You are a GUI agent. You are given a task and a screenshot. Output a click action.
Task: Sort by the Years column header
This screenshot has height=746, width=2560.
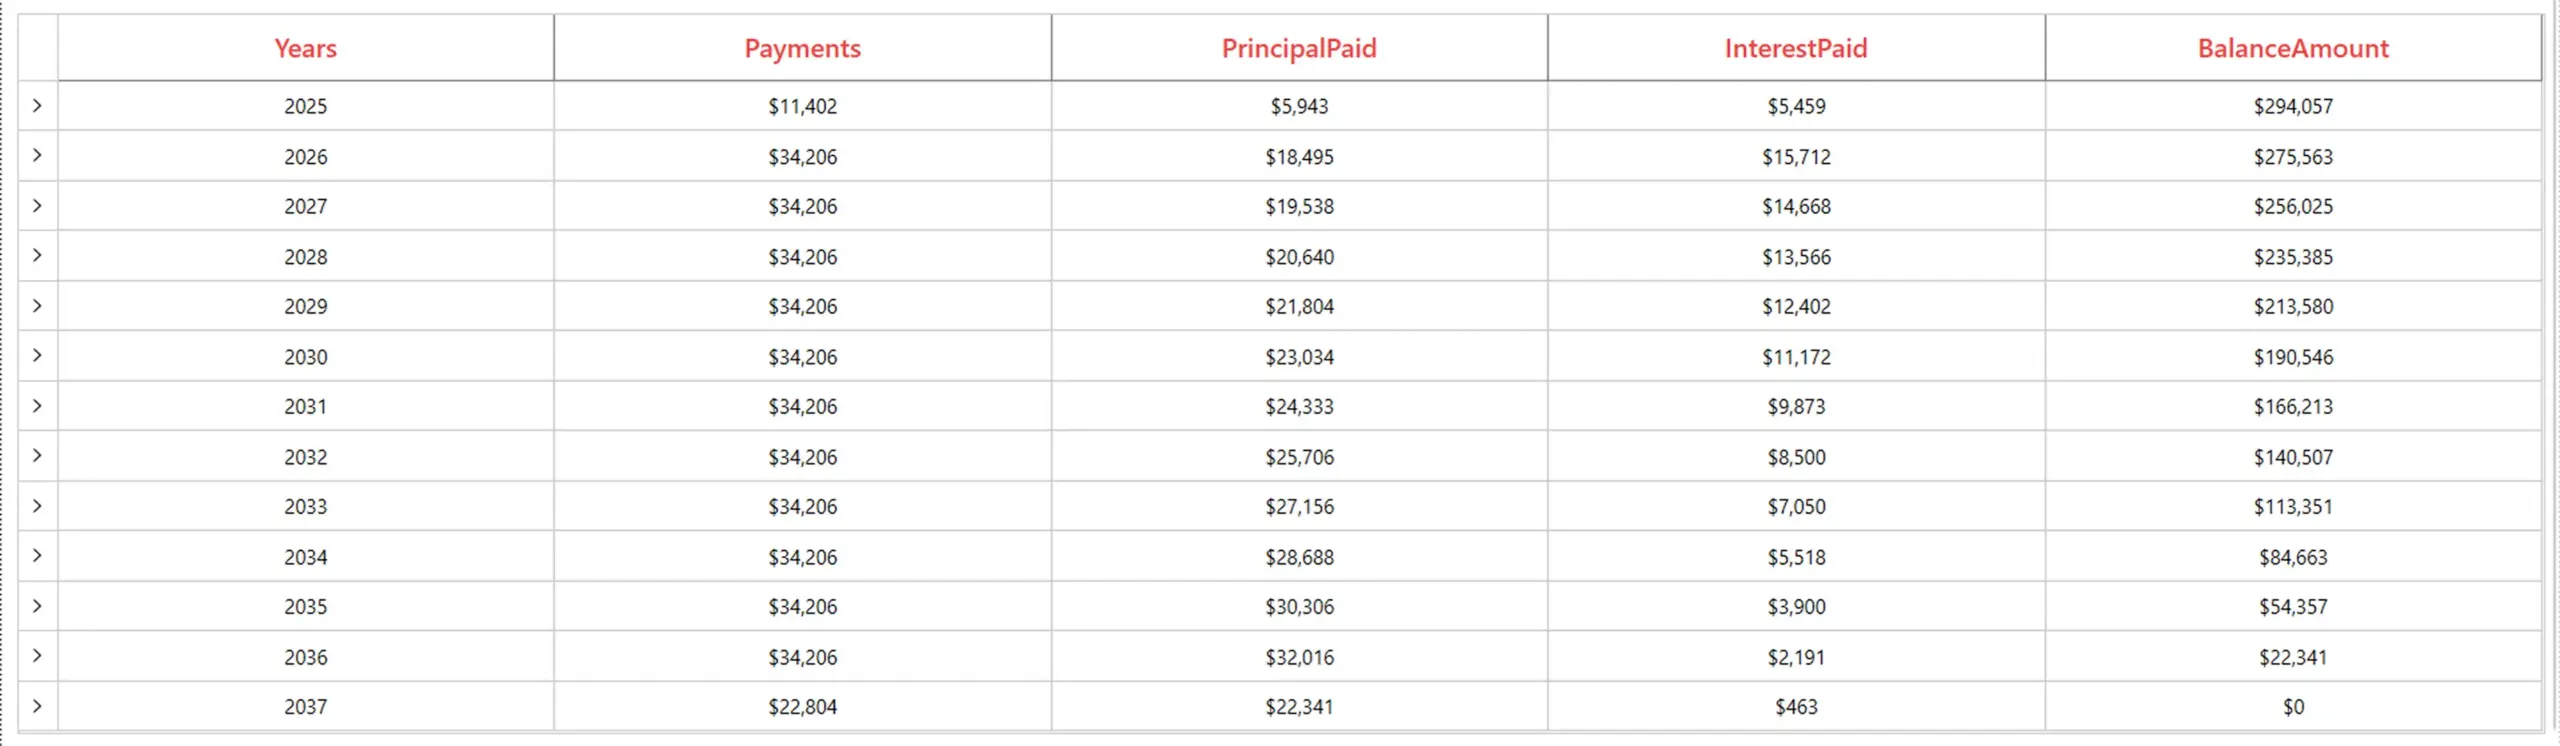tap(304, 48)
